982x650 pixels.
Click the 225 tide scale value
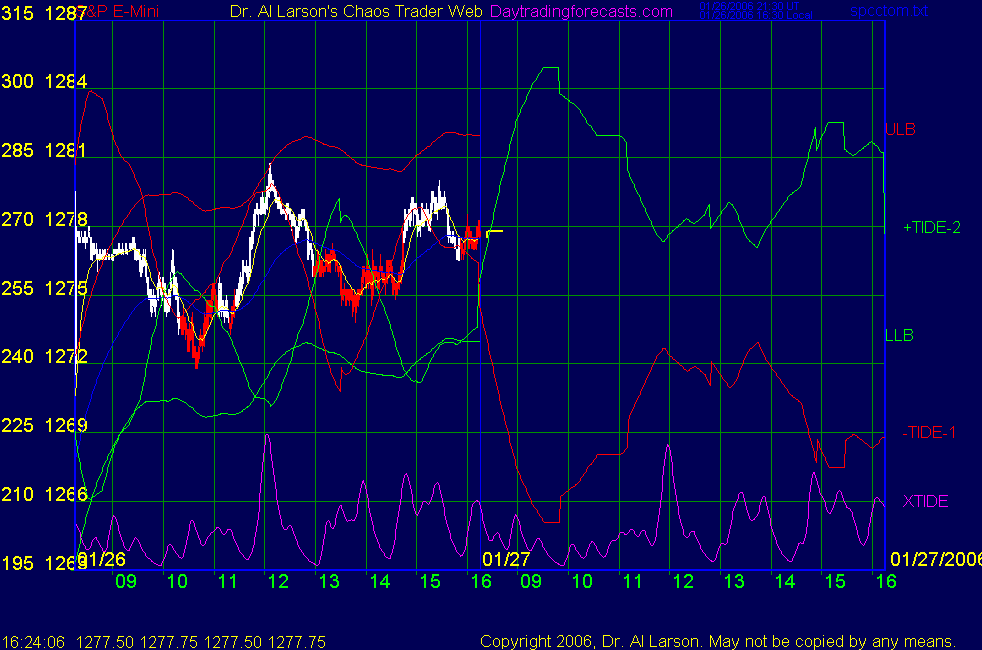[17, 425]
